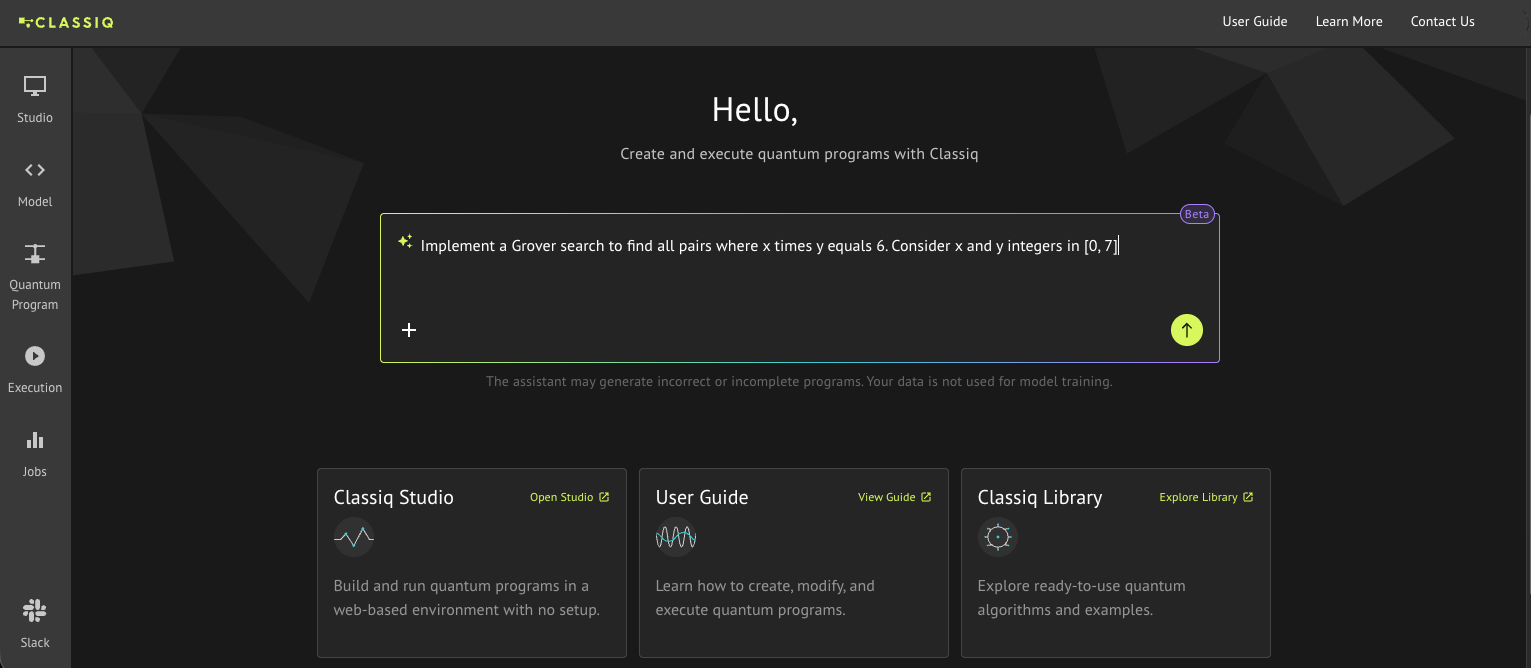Viewport: 1531px width, 668px height.
Task: Open the Slack icon in sidebar
Action: coord(35,610)
